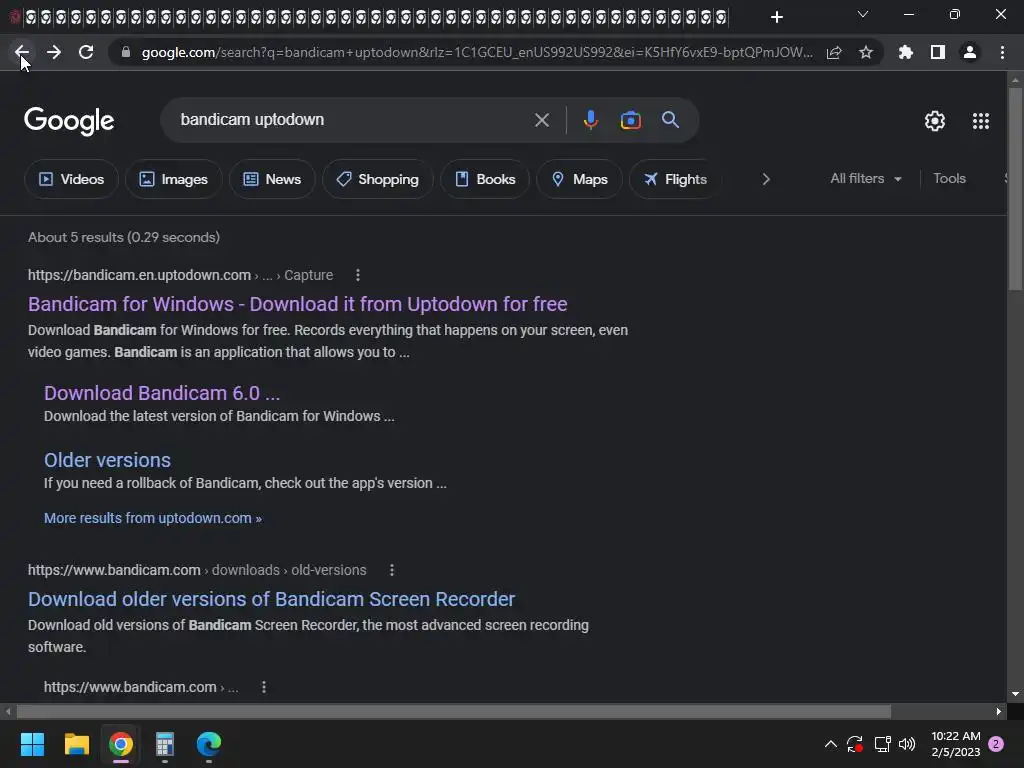The height and width of the screenshot is (768, 1024).
Task: Open the Download Bandicam 6.0 sublink
Action: [x=161, y=393]
